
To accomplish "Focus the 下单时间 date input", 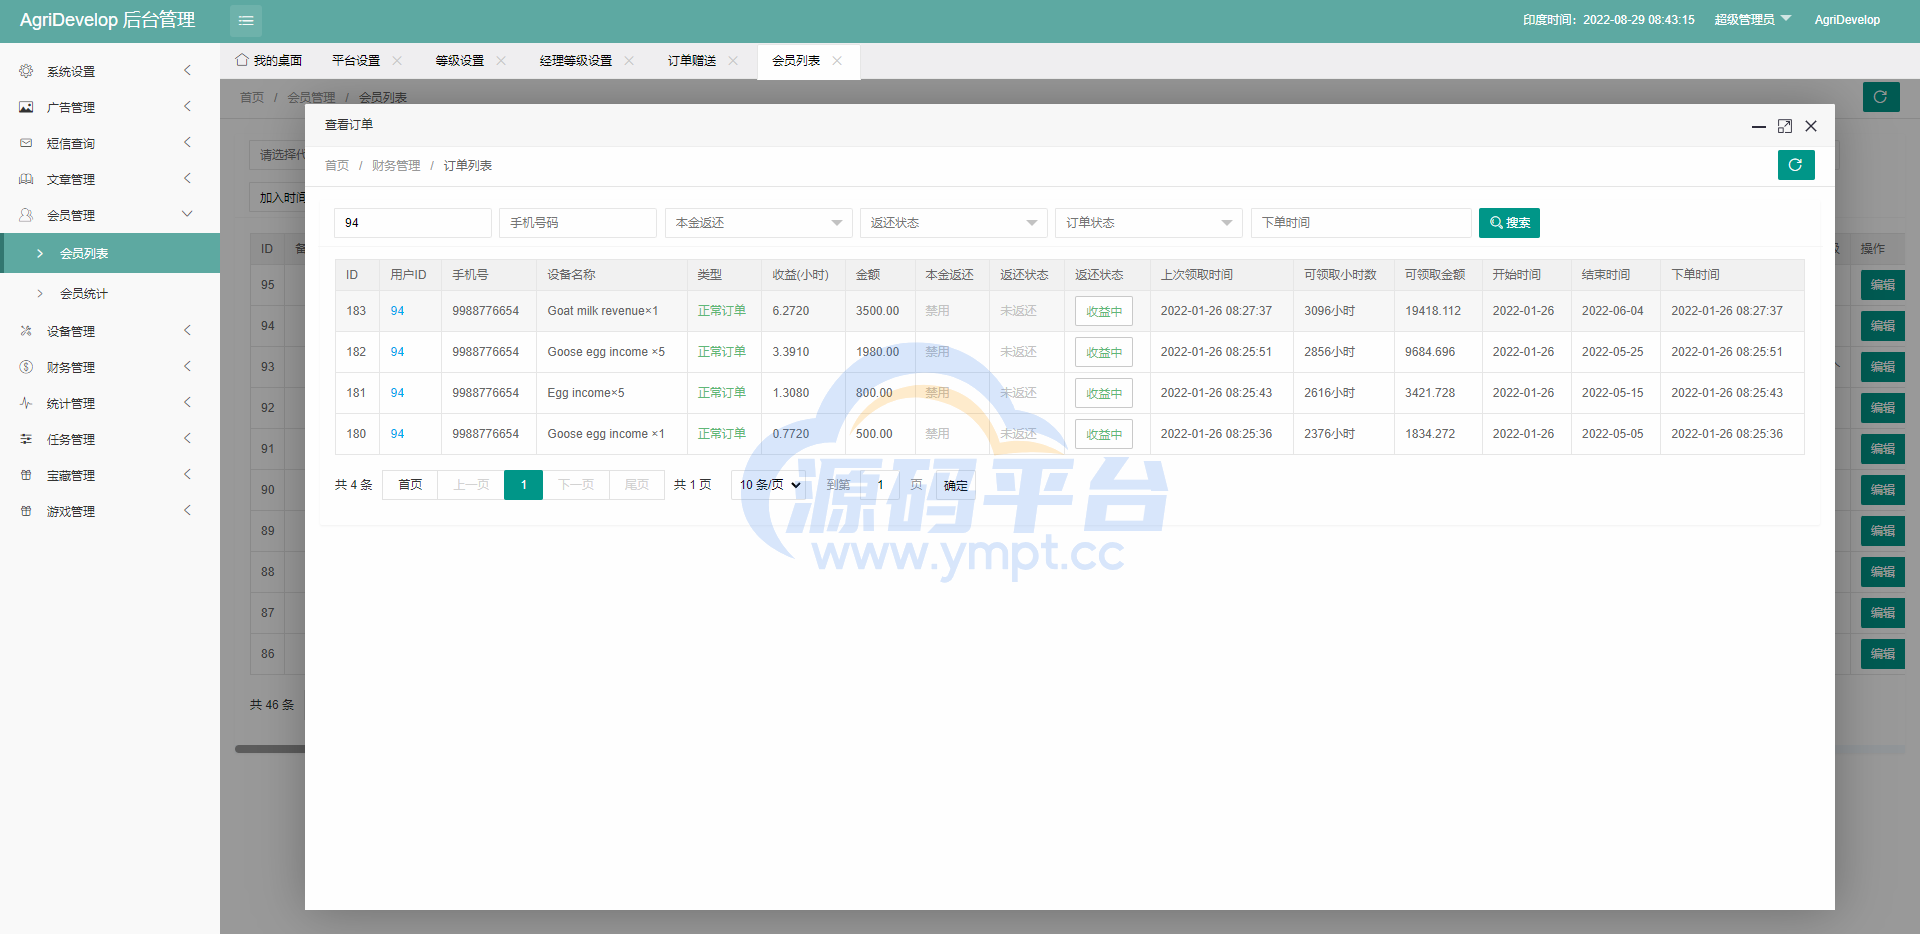I will pyautogui.click(x=1361, y=223).
